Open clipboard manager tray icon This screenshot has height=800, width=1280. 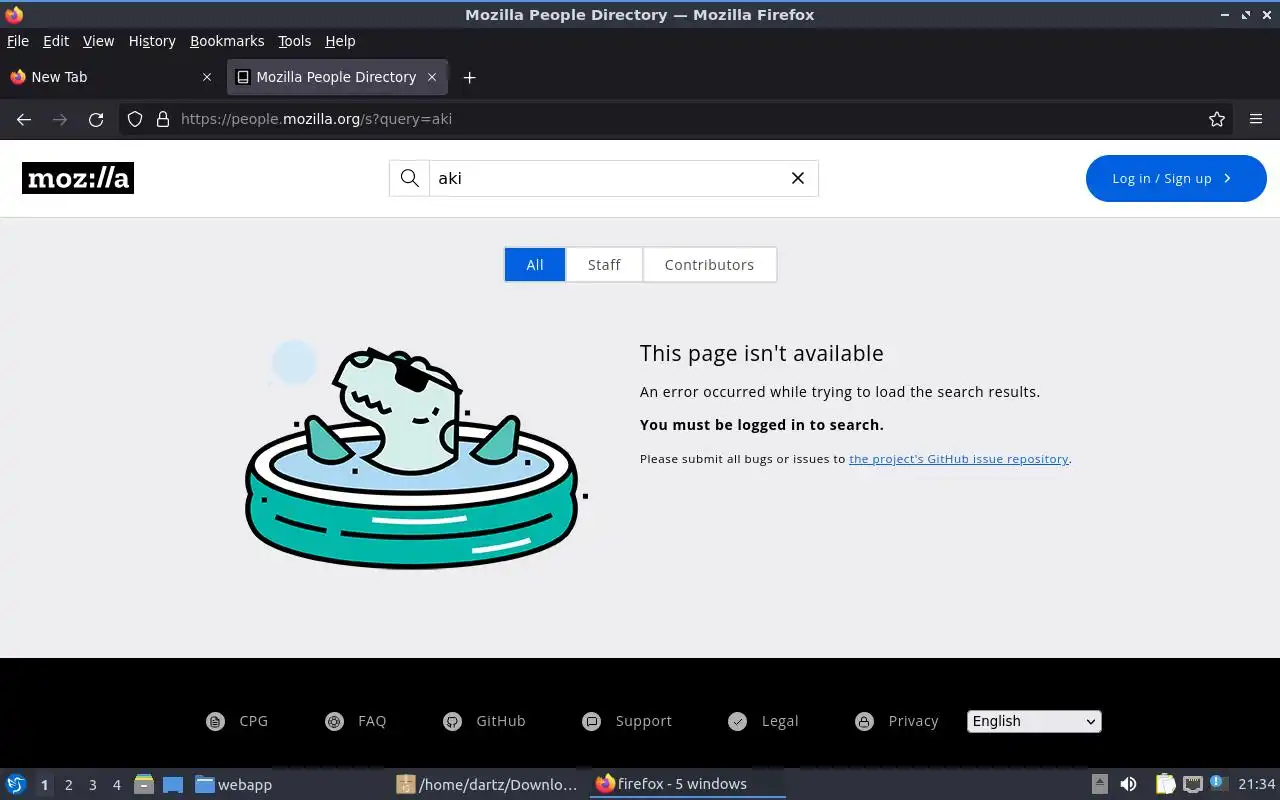[1165, 784]
